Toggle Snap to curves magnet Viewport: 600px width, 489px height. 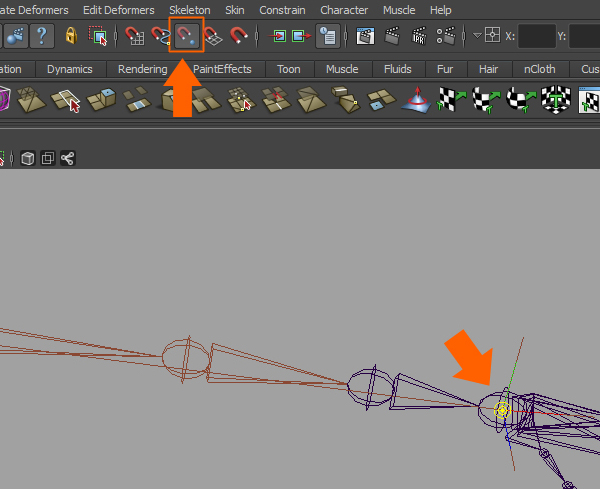click(160, 36)
